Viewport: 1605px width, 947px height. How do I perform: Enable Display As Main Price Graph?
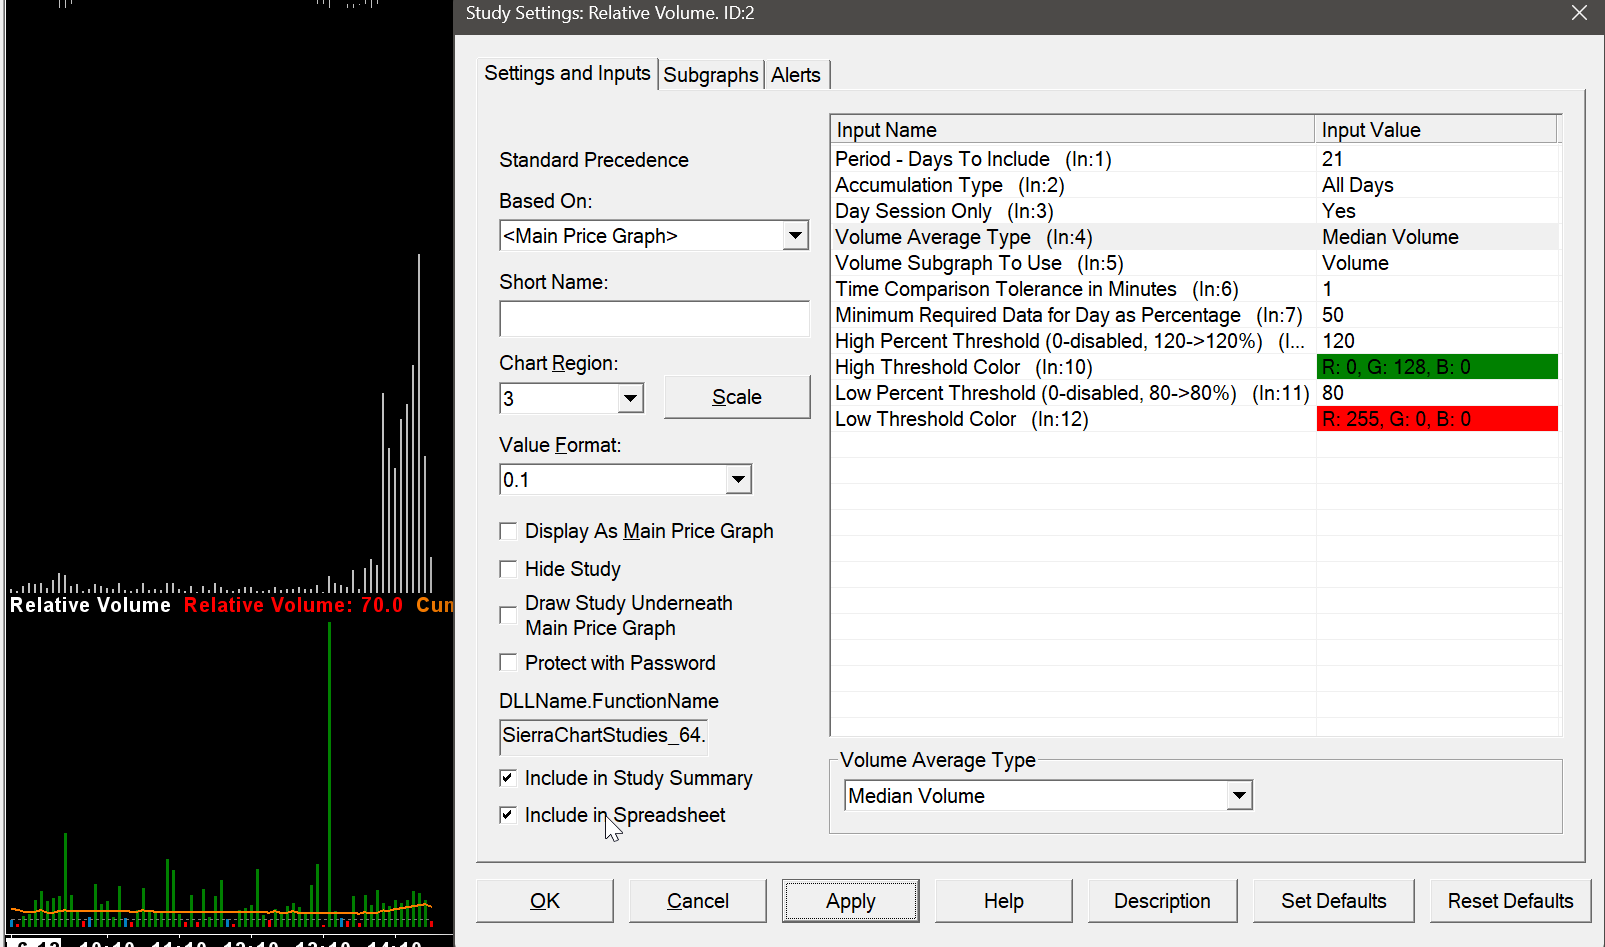coord(508,531)
